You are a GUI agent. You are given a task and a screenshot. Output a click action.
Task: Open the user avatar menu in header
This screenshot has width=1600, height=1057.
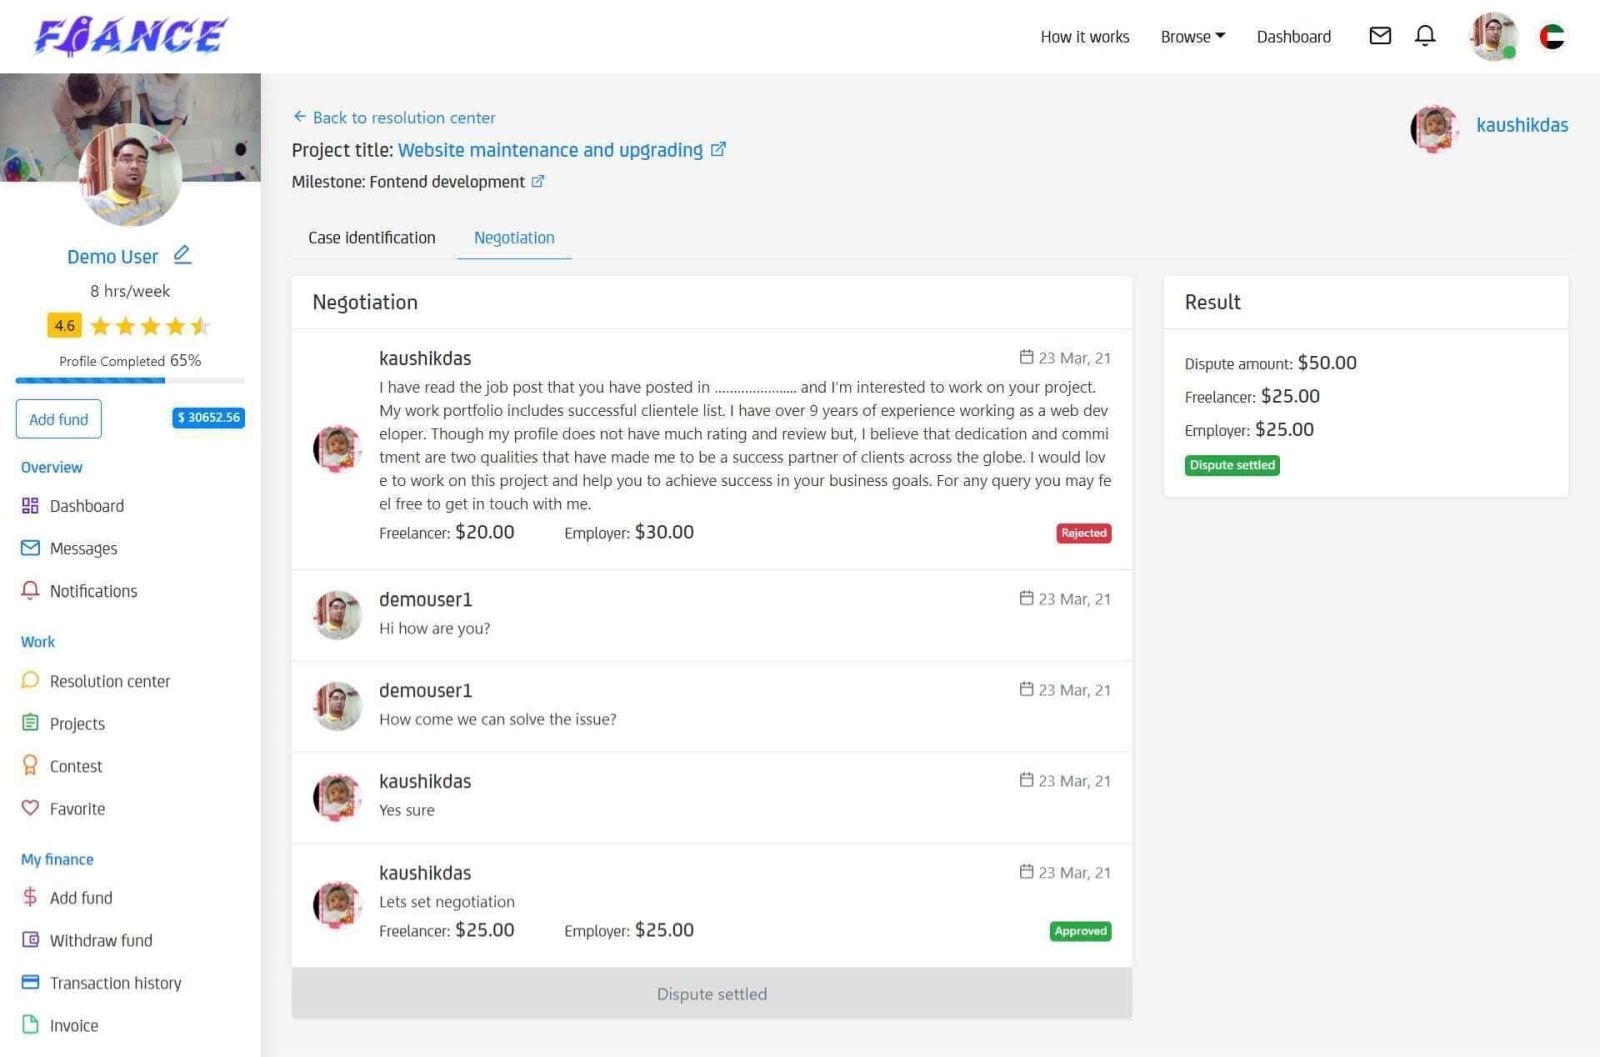(1493, 37)
